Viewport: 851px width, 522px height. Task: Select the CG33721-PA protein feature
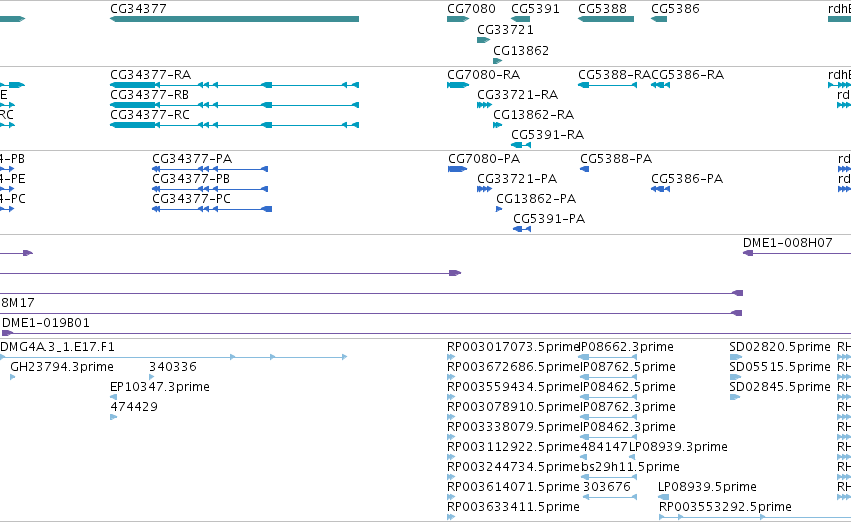point(484,189)
